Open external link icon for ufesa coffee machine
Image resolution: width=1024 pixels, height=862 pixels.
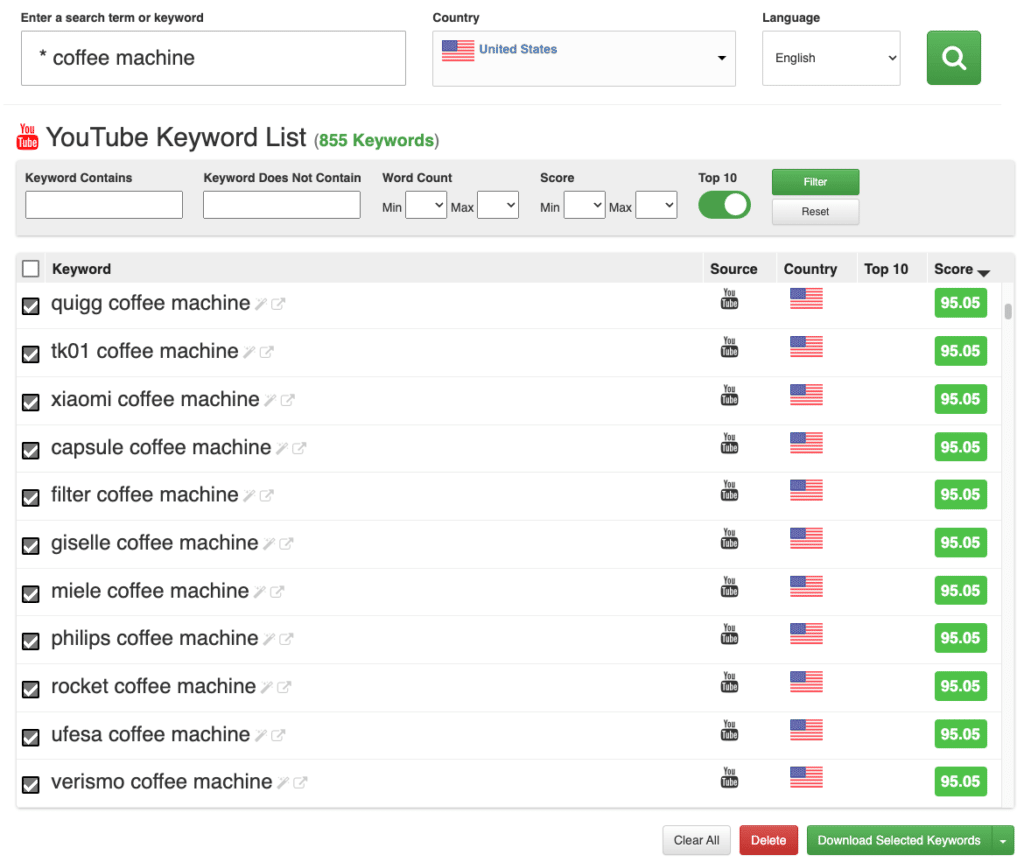[x=278, y=736]
